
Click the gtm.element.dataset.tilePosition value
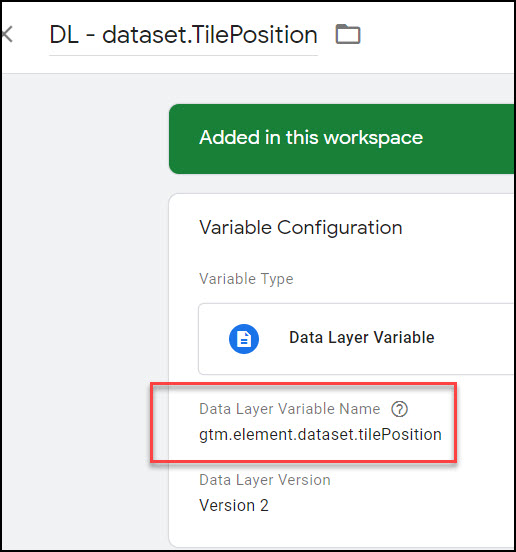point(320,434)
